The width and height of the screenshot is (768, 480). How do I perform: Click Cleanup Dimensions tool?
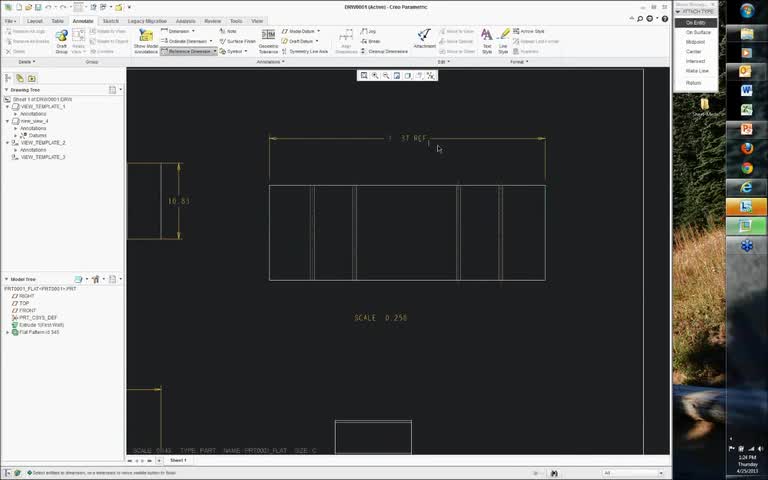(x=384, y=51)
